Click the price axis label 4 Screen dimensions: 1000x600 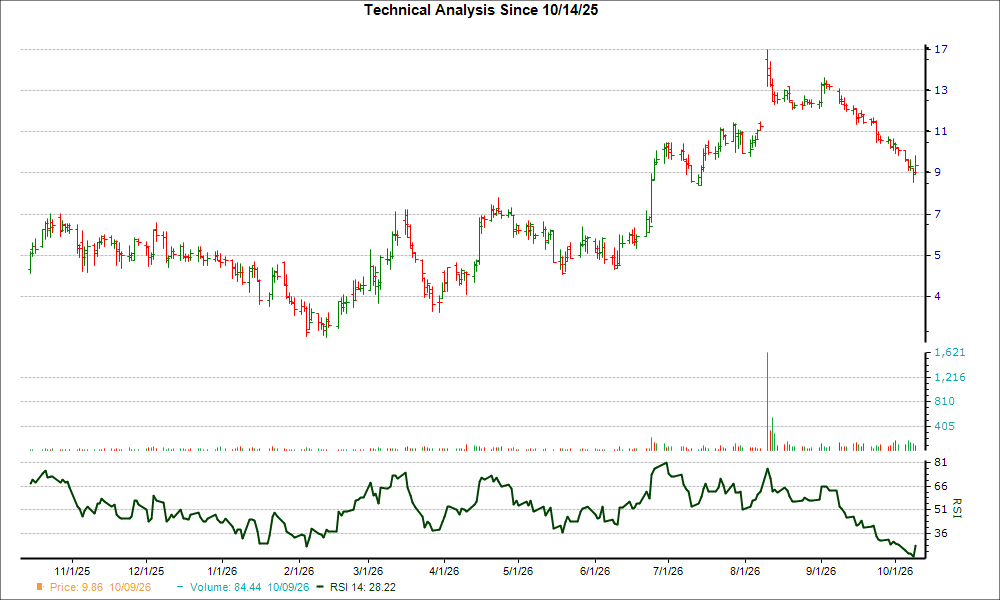point(938,296)
